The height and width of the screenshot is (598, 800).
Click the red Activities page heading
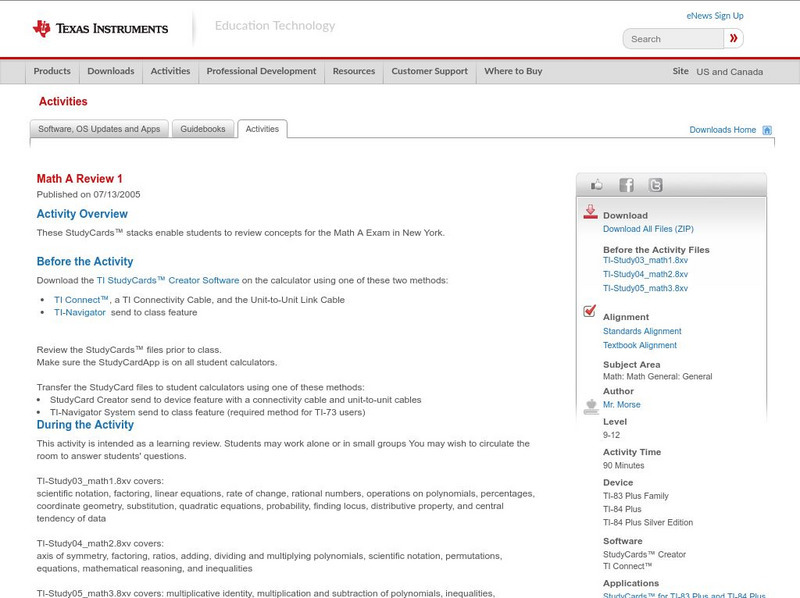click(63, 101)
